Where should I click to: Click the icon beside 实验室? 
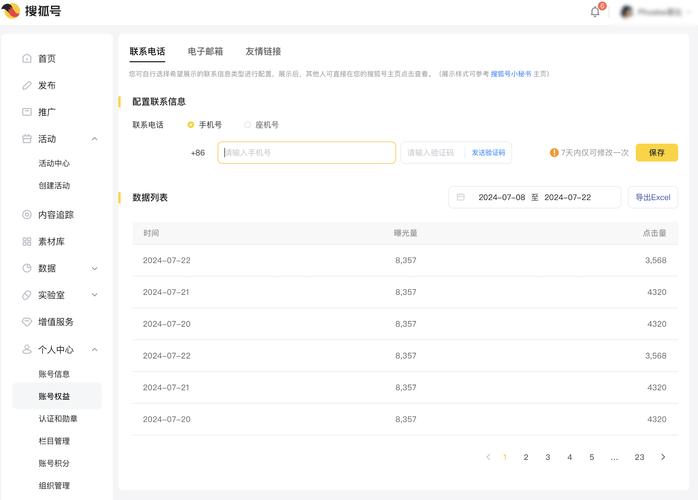[27, 295]
